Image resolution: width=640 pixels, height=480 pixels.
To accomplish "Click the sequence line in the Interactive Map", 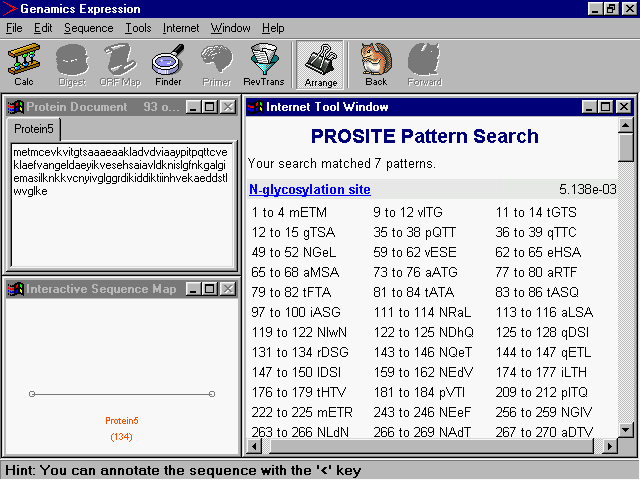I will point(122,394).
